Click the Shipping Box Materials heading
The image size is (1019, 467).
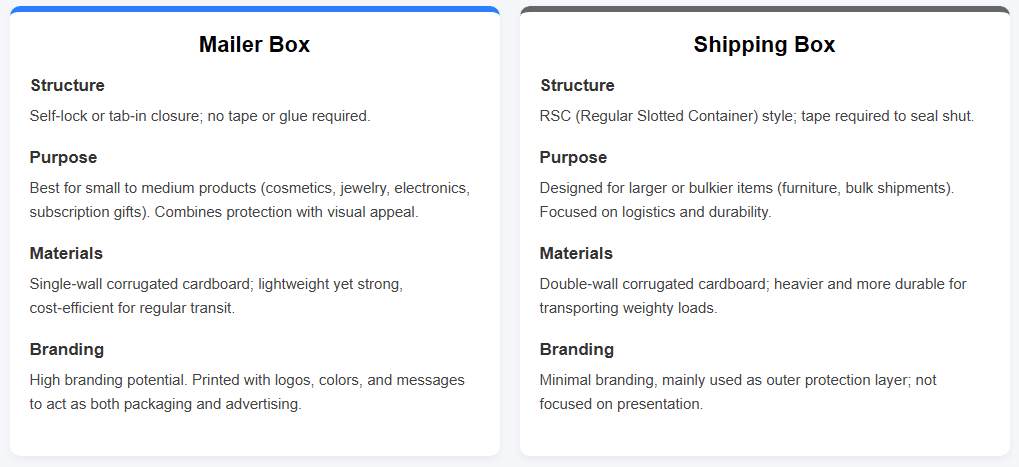pos(576,254)
